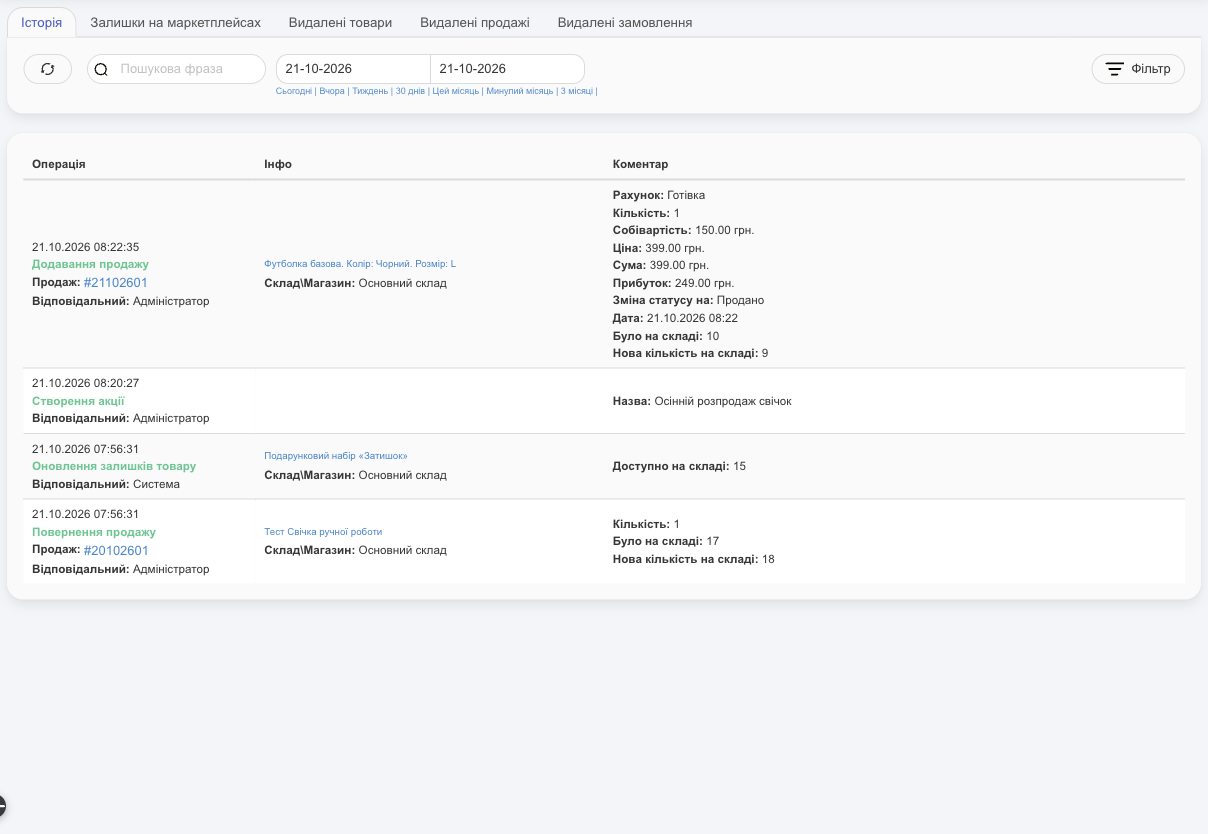Open sale number #21102601

(x=115, y=283)
